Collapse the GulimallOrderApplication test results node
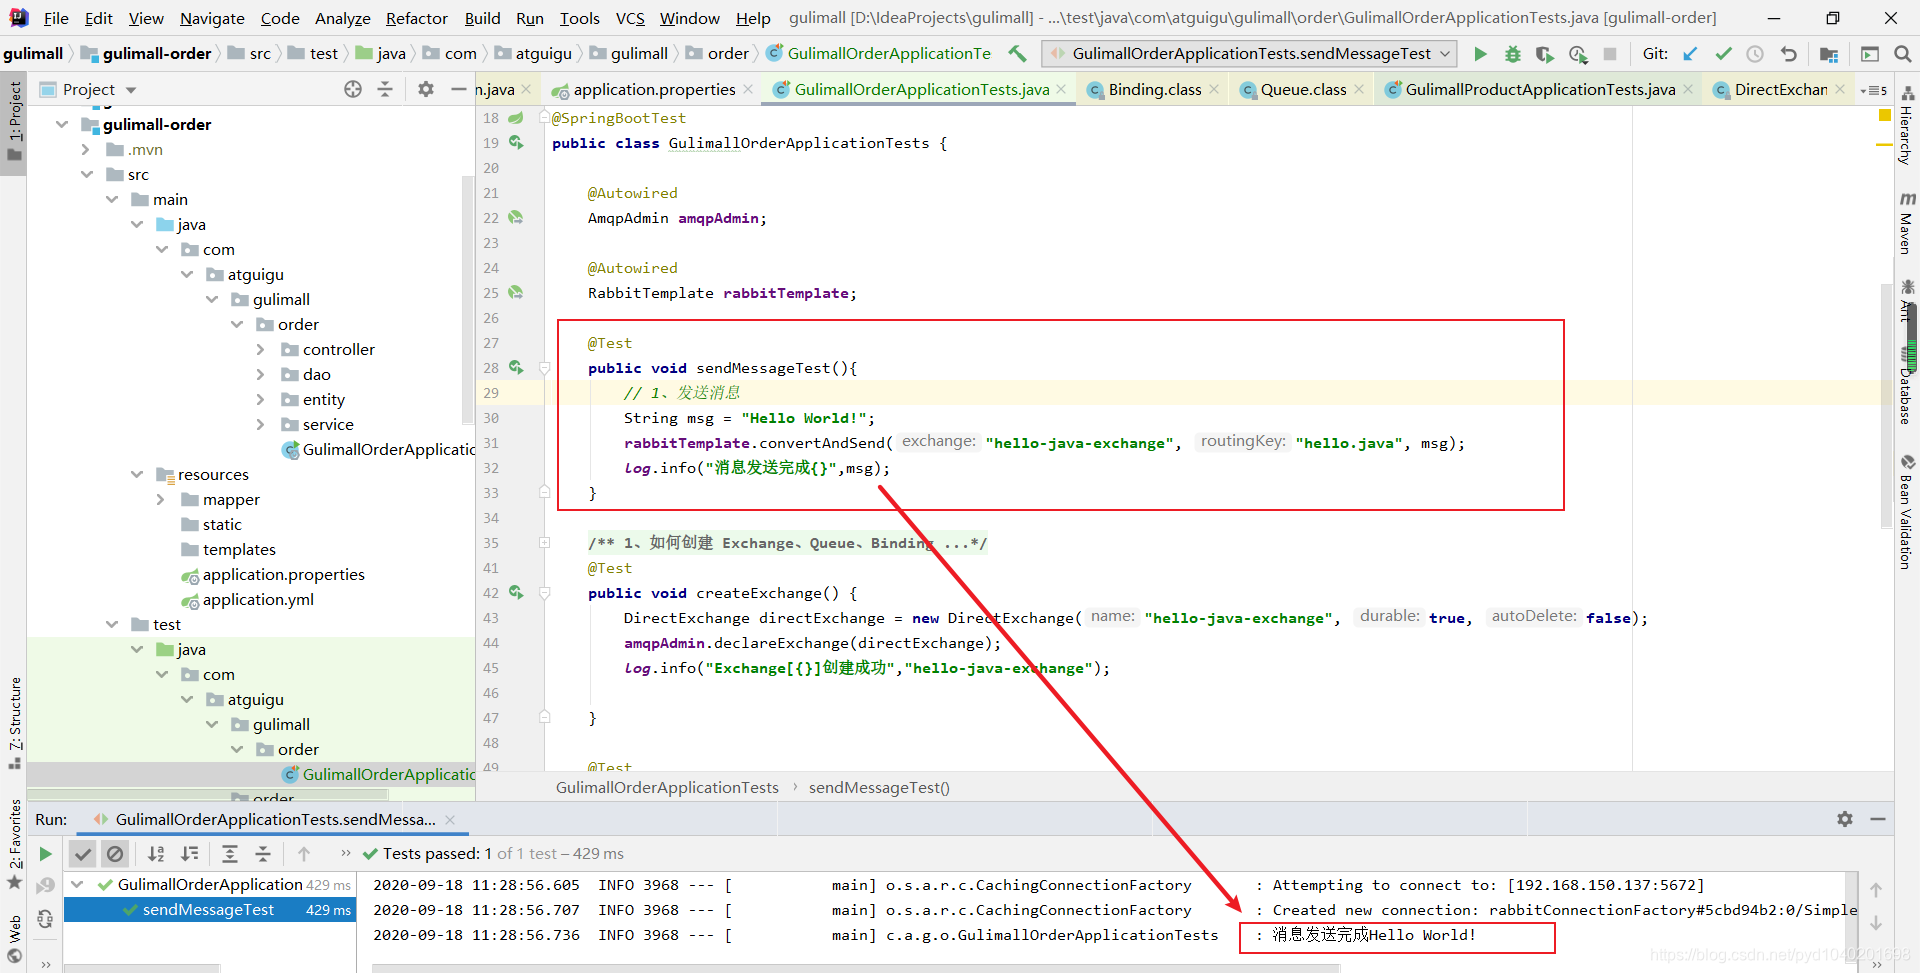1920x973 pixels. [77, 884]
